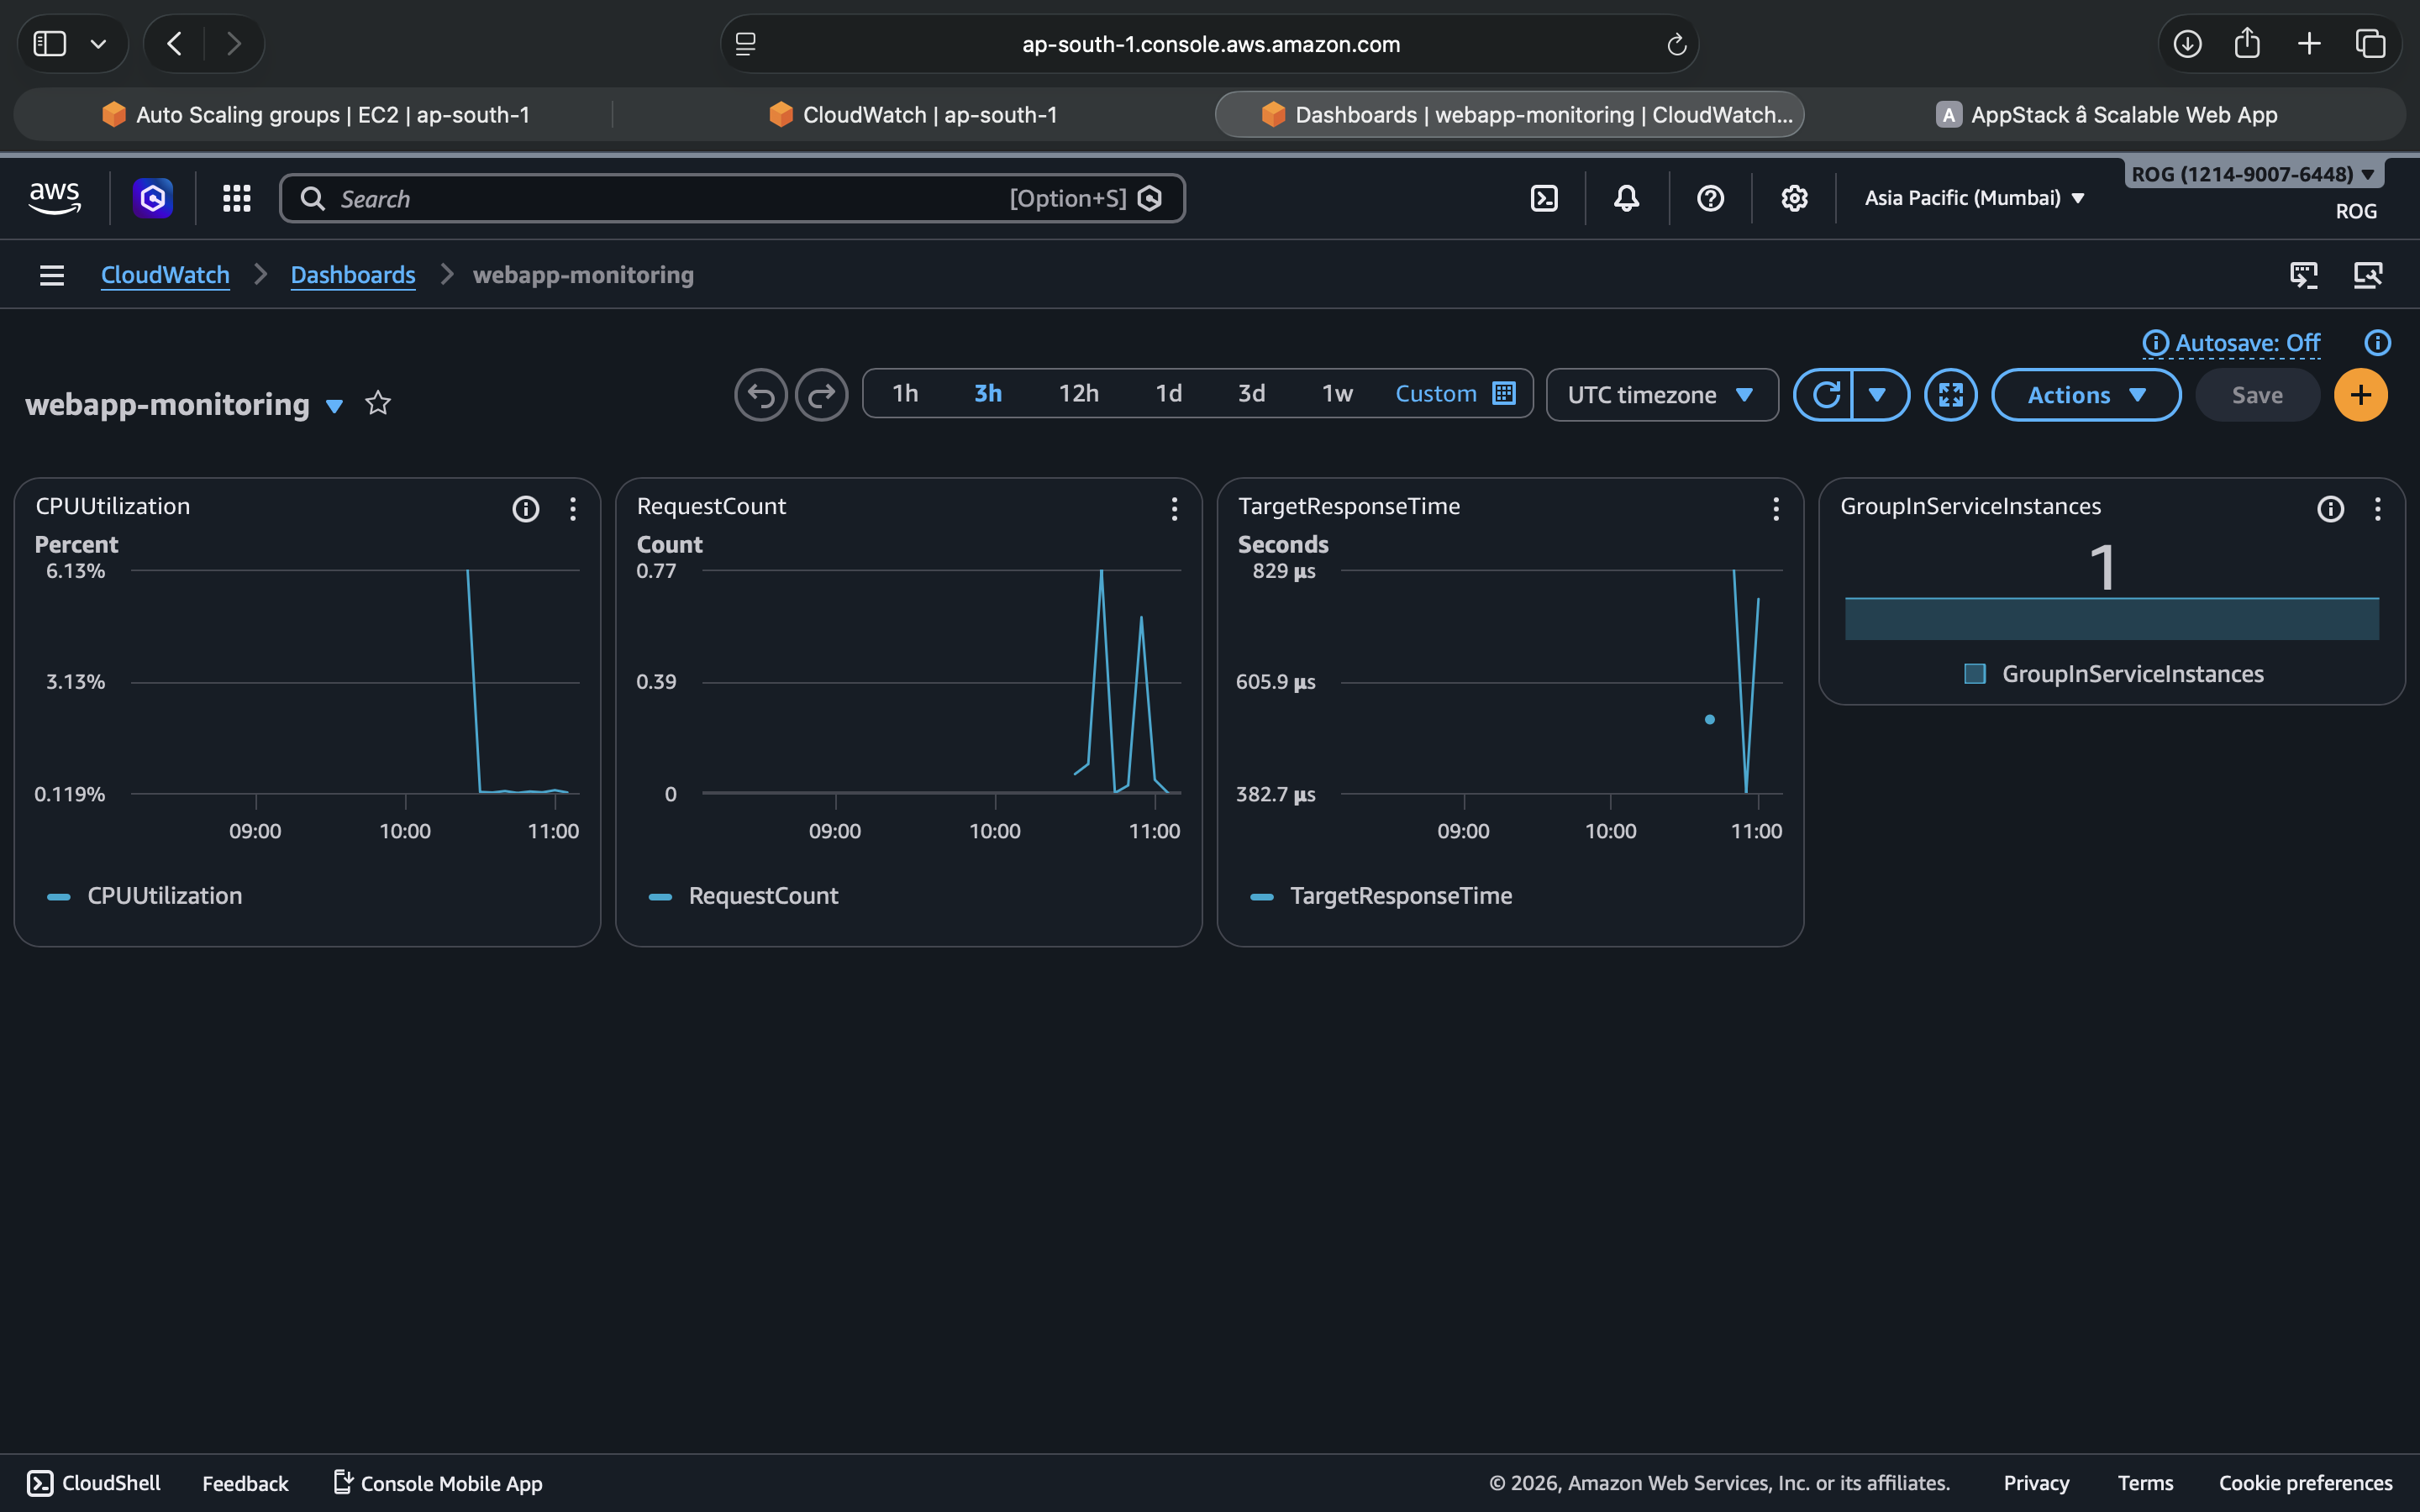Open the Actions dropdown

pyautogui.click(x=2085, y=394)
